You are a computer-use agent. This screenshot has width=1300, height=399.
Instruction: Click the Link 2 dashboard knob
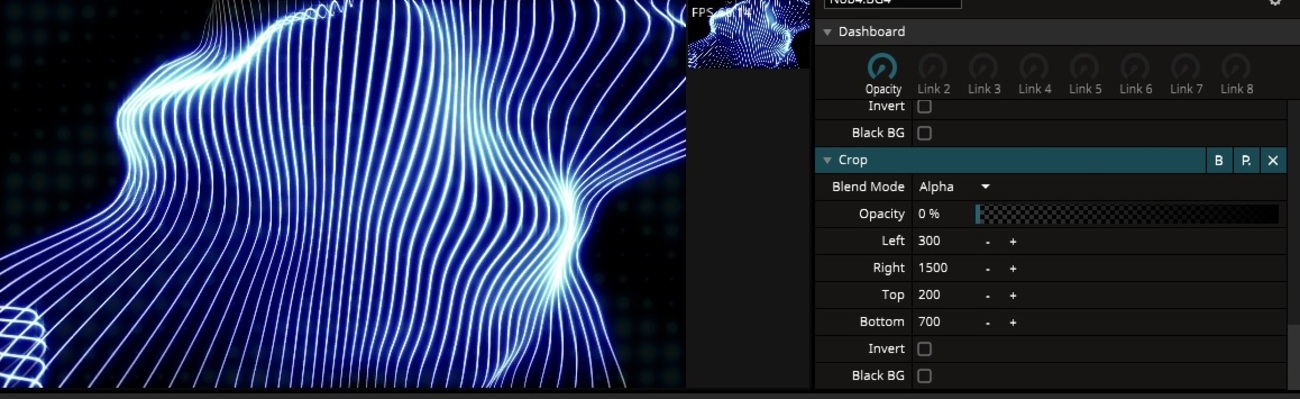(933, 67)
